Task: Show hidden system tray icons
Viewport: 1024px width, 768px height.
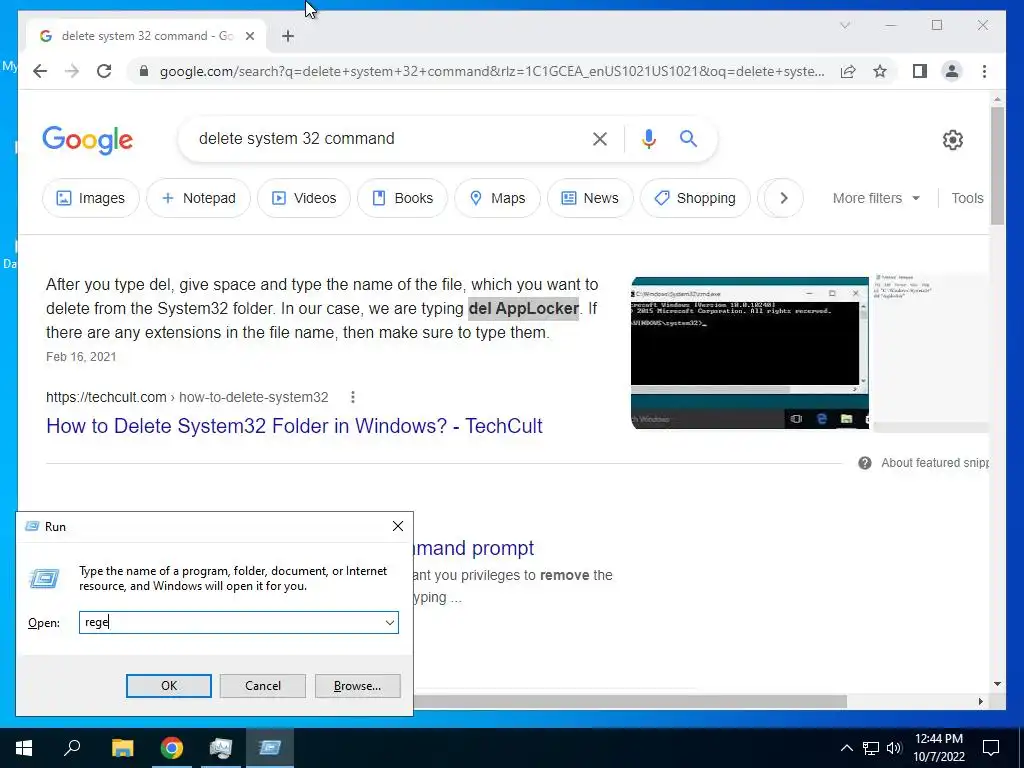Action: (x=846, y=748)
